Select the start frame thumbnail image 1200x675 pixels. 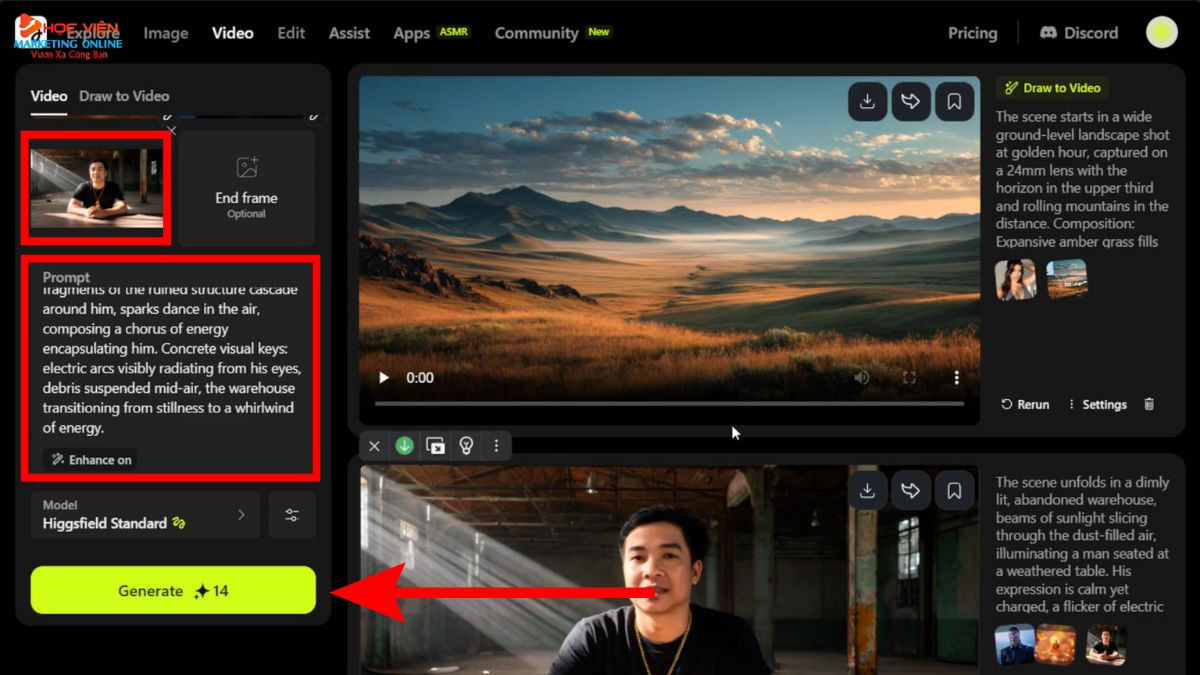click(96, 186)
